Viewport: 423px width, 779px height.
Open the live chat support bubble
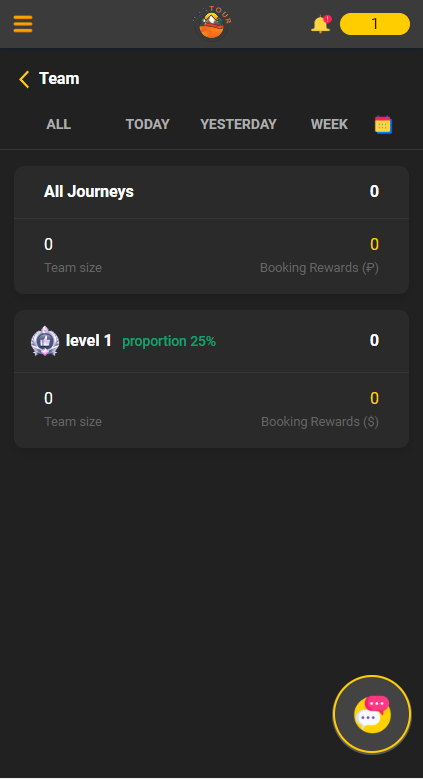(x=372, y=714)
